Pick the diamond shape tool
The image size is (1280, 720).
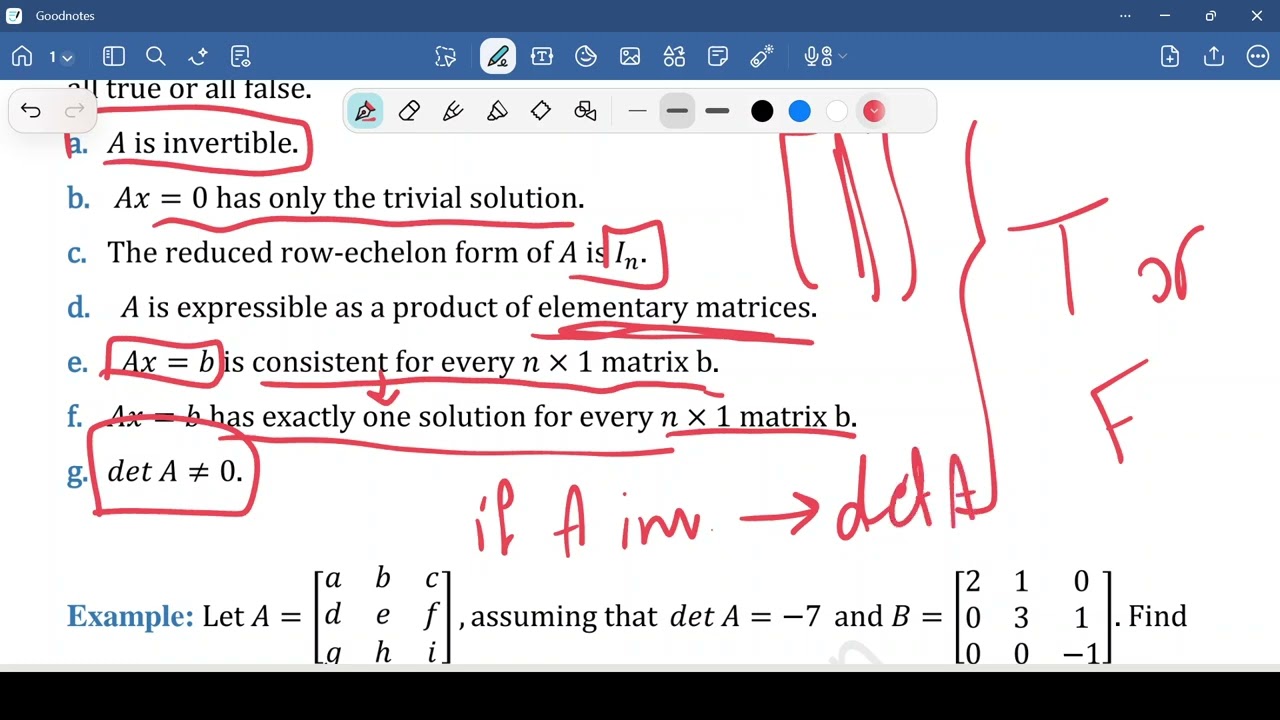pyautogui.click(x=541, y=111)
